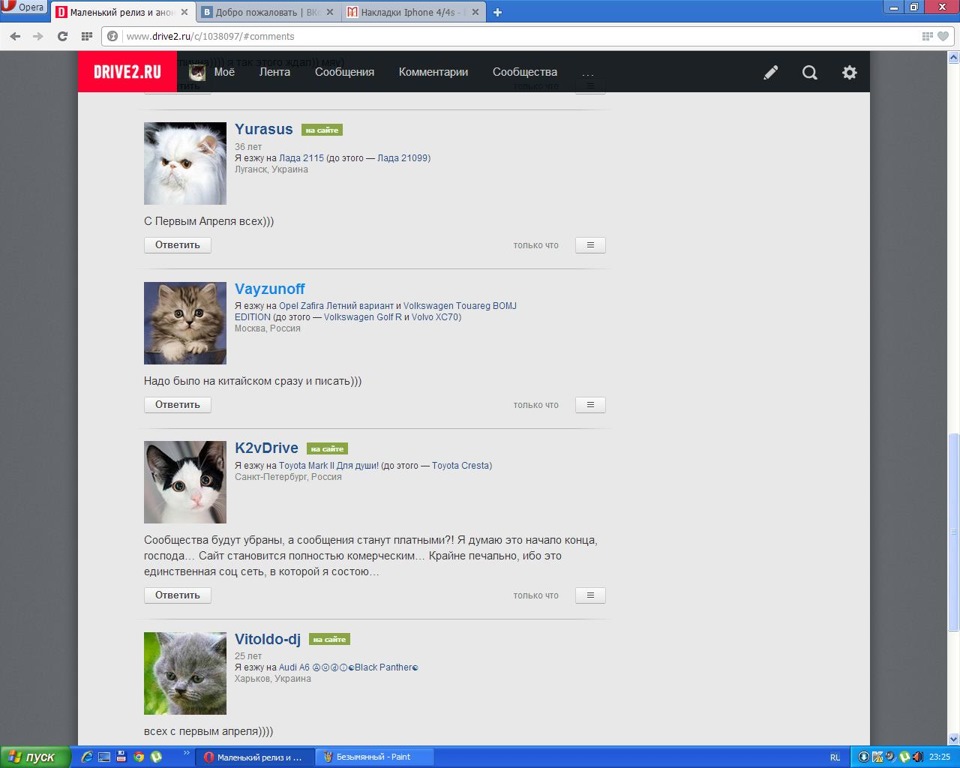Focus the address bar with drive2.ru URL
Image resolution: width=960 pixels, height=768 pixels.
520,36
